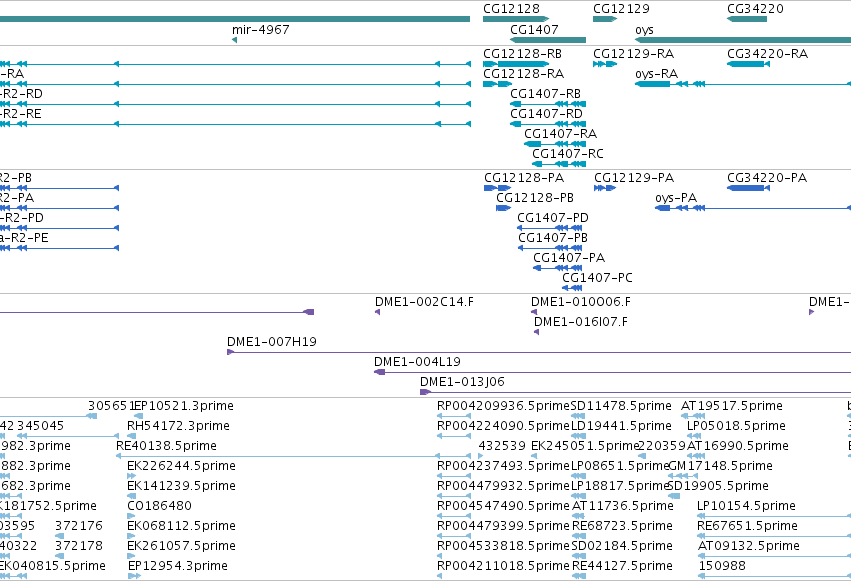Select EST AT09132.5prime
The width and height of the screenshot is (851, 581).
pos(748,546)
